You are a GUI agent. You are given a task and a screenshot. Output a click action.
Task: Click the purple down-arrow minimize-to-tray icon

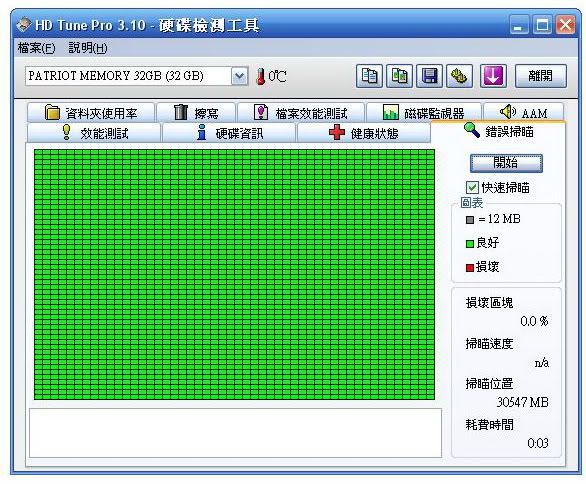click(493, 76)
